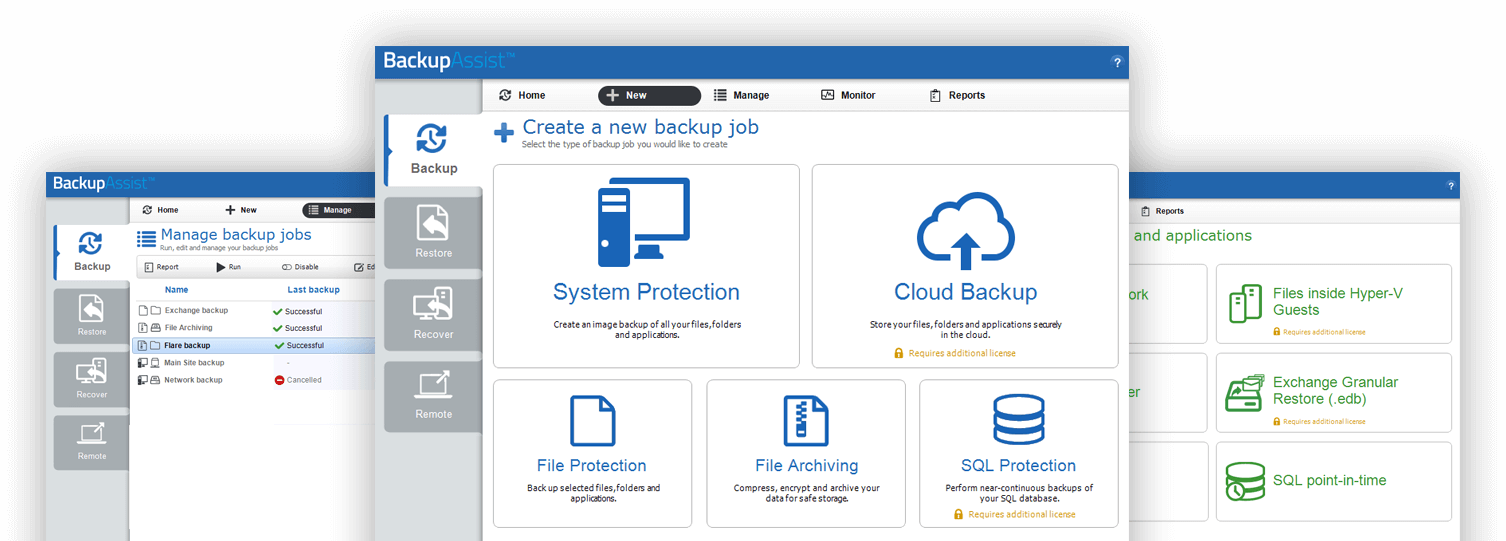This screenshot has width=1506, height=541.
Task: Click the File Protection card title
Action: tap(592, 465)
